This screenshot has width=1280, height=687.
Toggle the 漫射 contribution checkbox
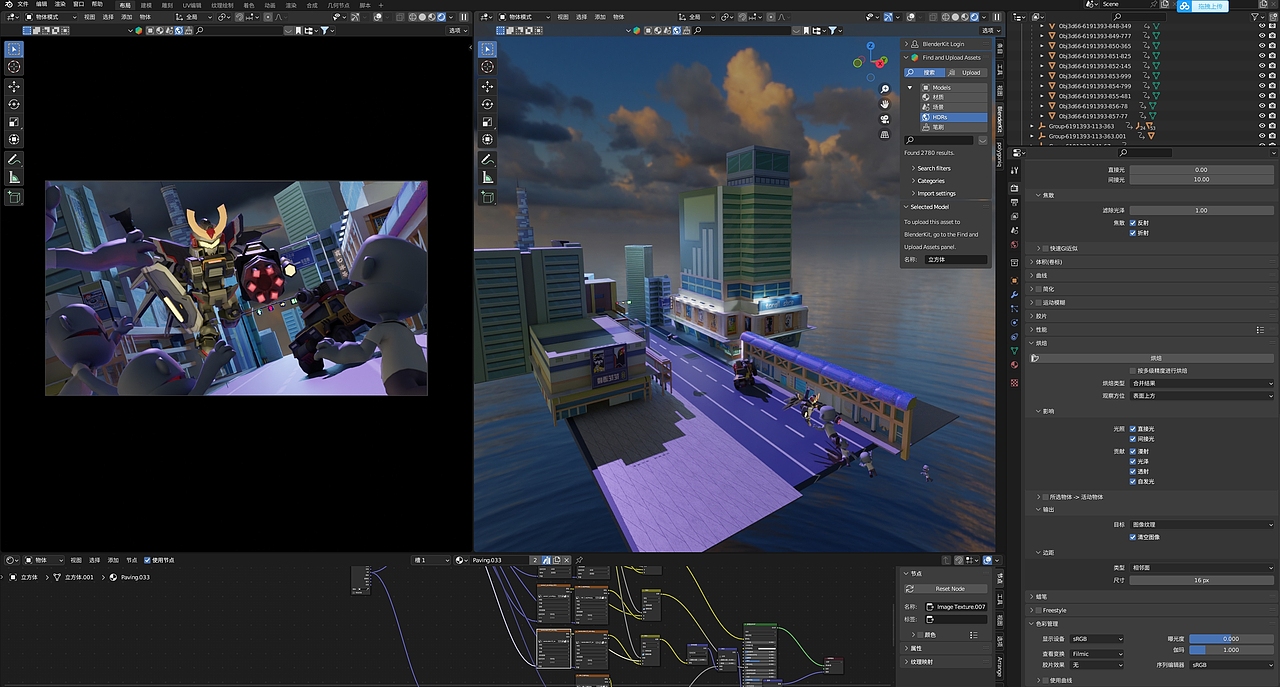click(1132, 451)
